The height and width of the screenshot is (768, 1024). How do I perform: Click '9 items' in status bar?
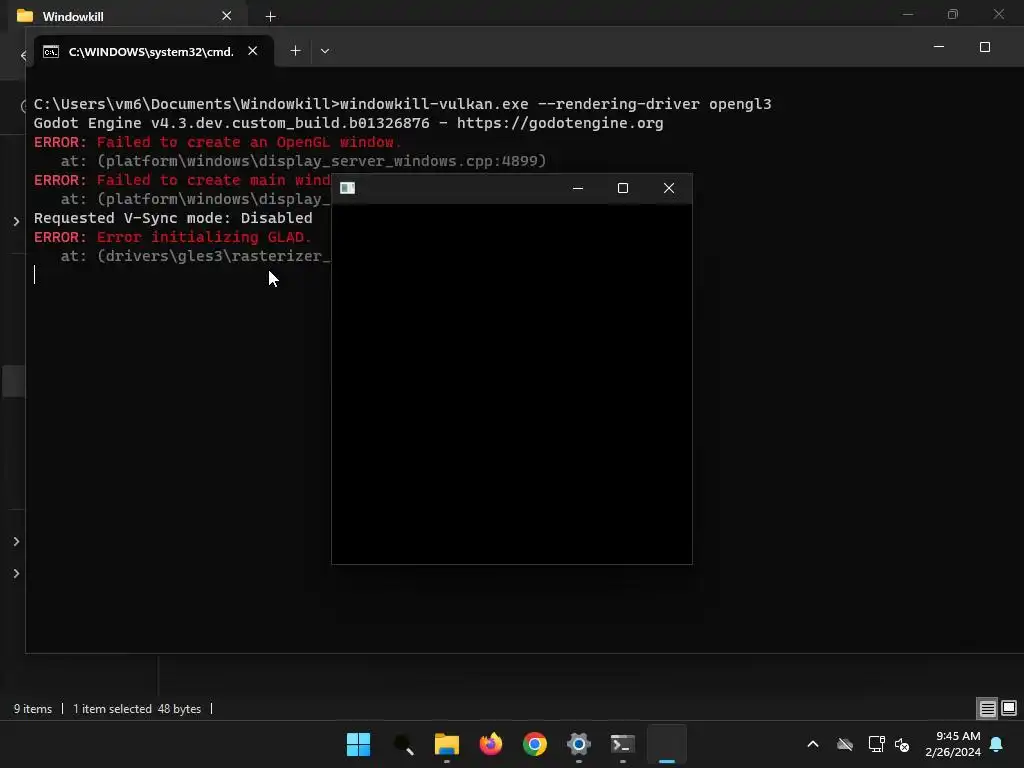33,709
